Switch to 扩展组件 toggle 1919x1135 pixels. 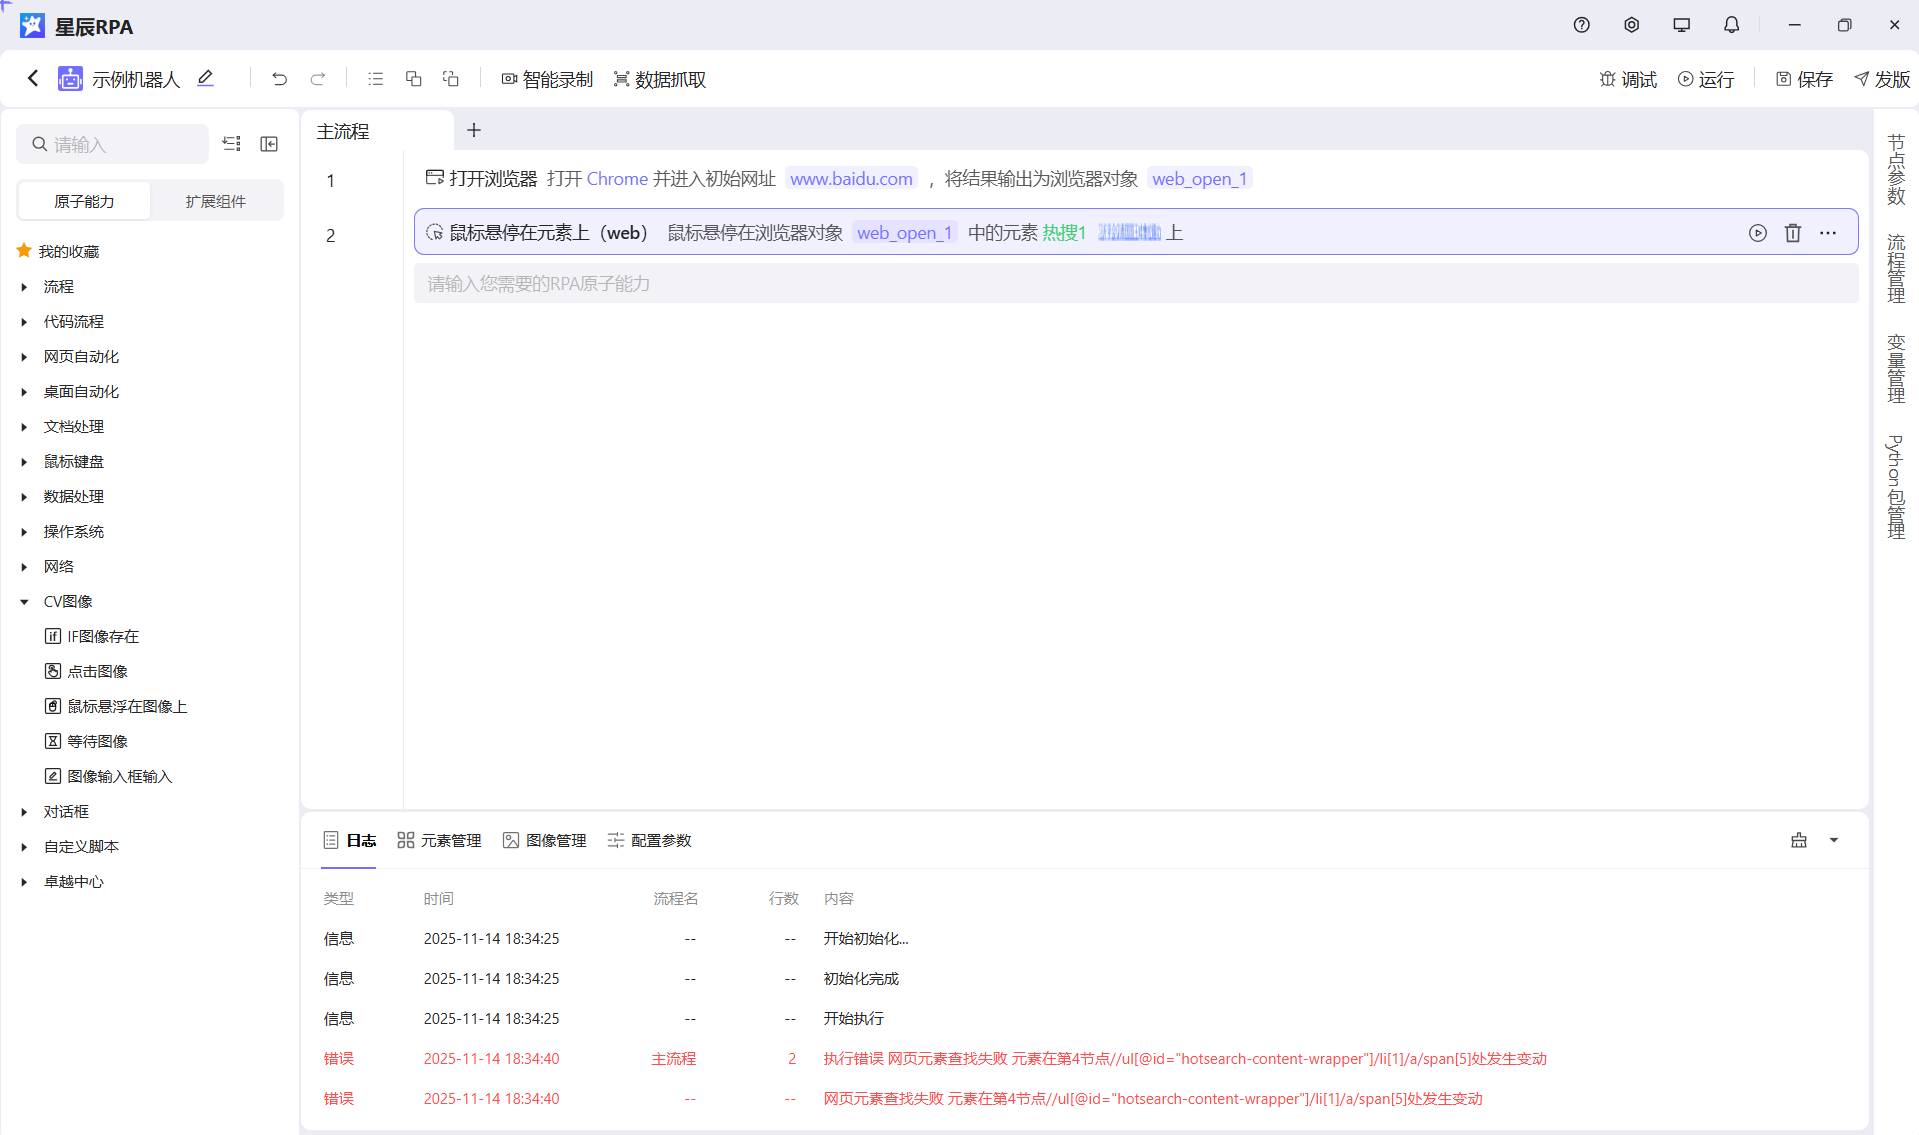click(215, 201)
